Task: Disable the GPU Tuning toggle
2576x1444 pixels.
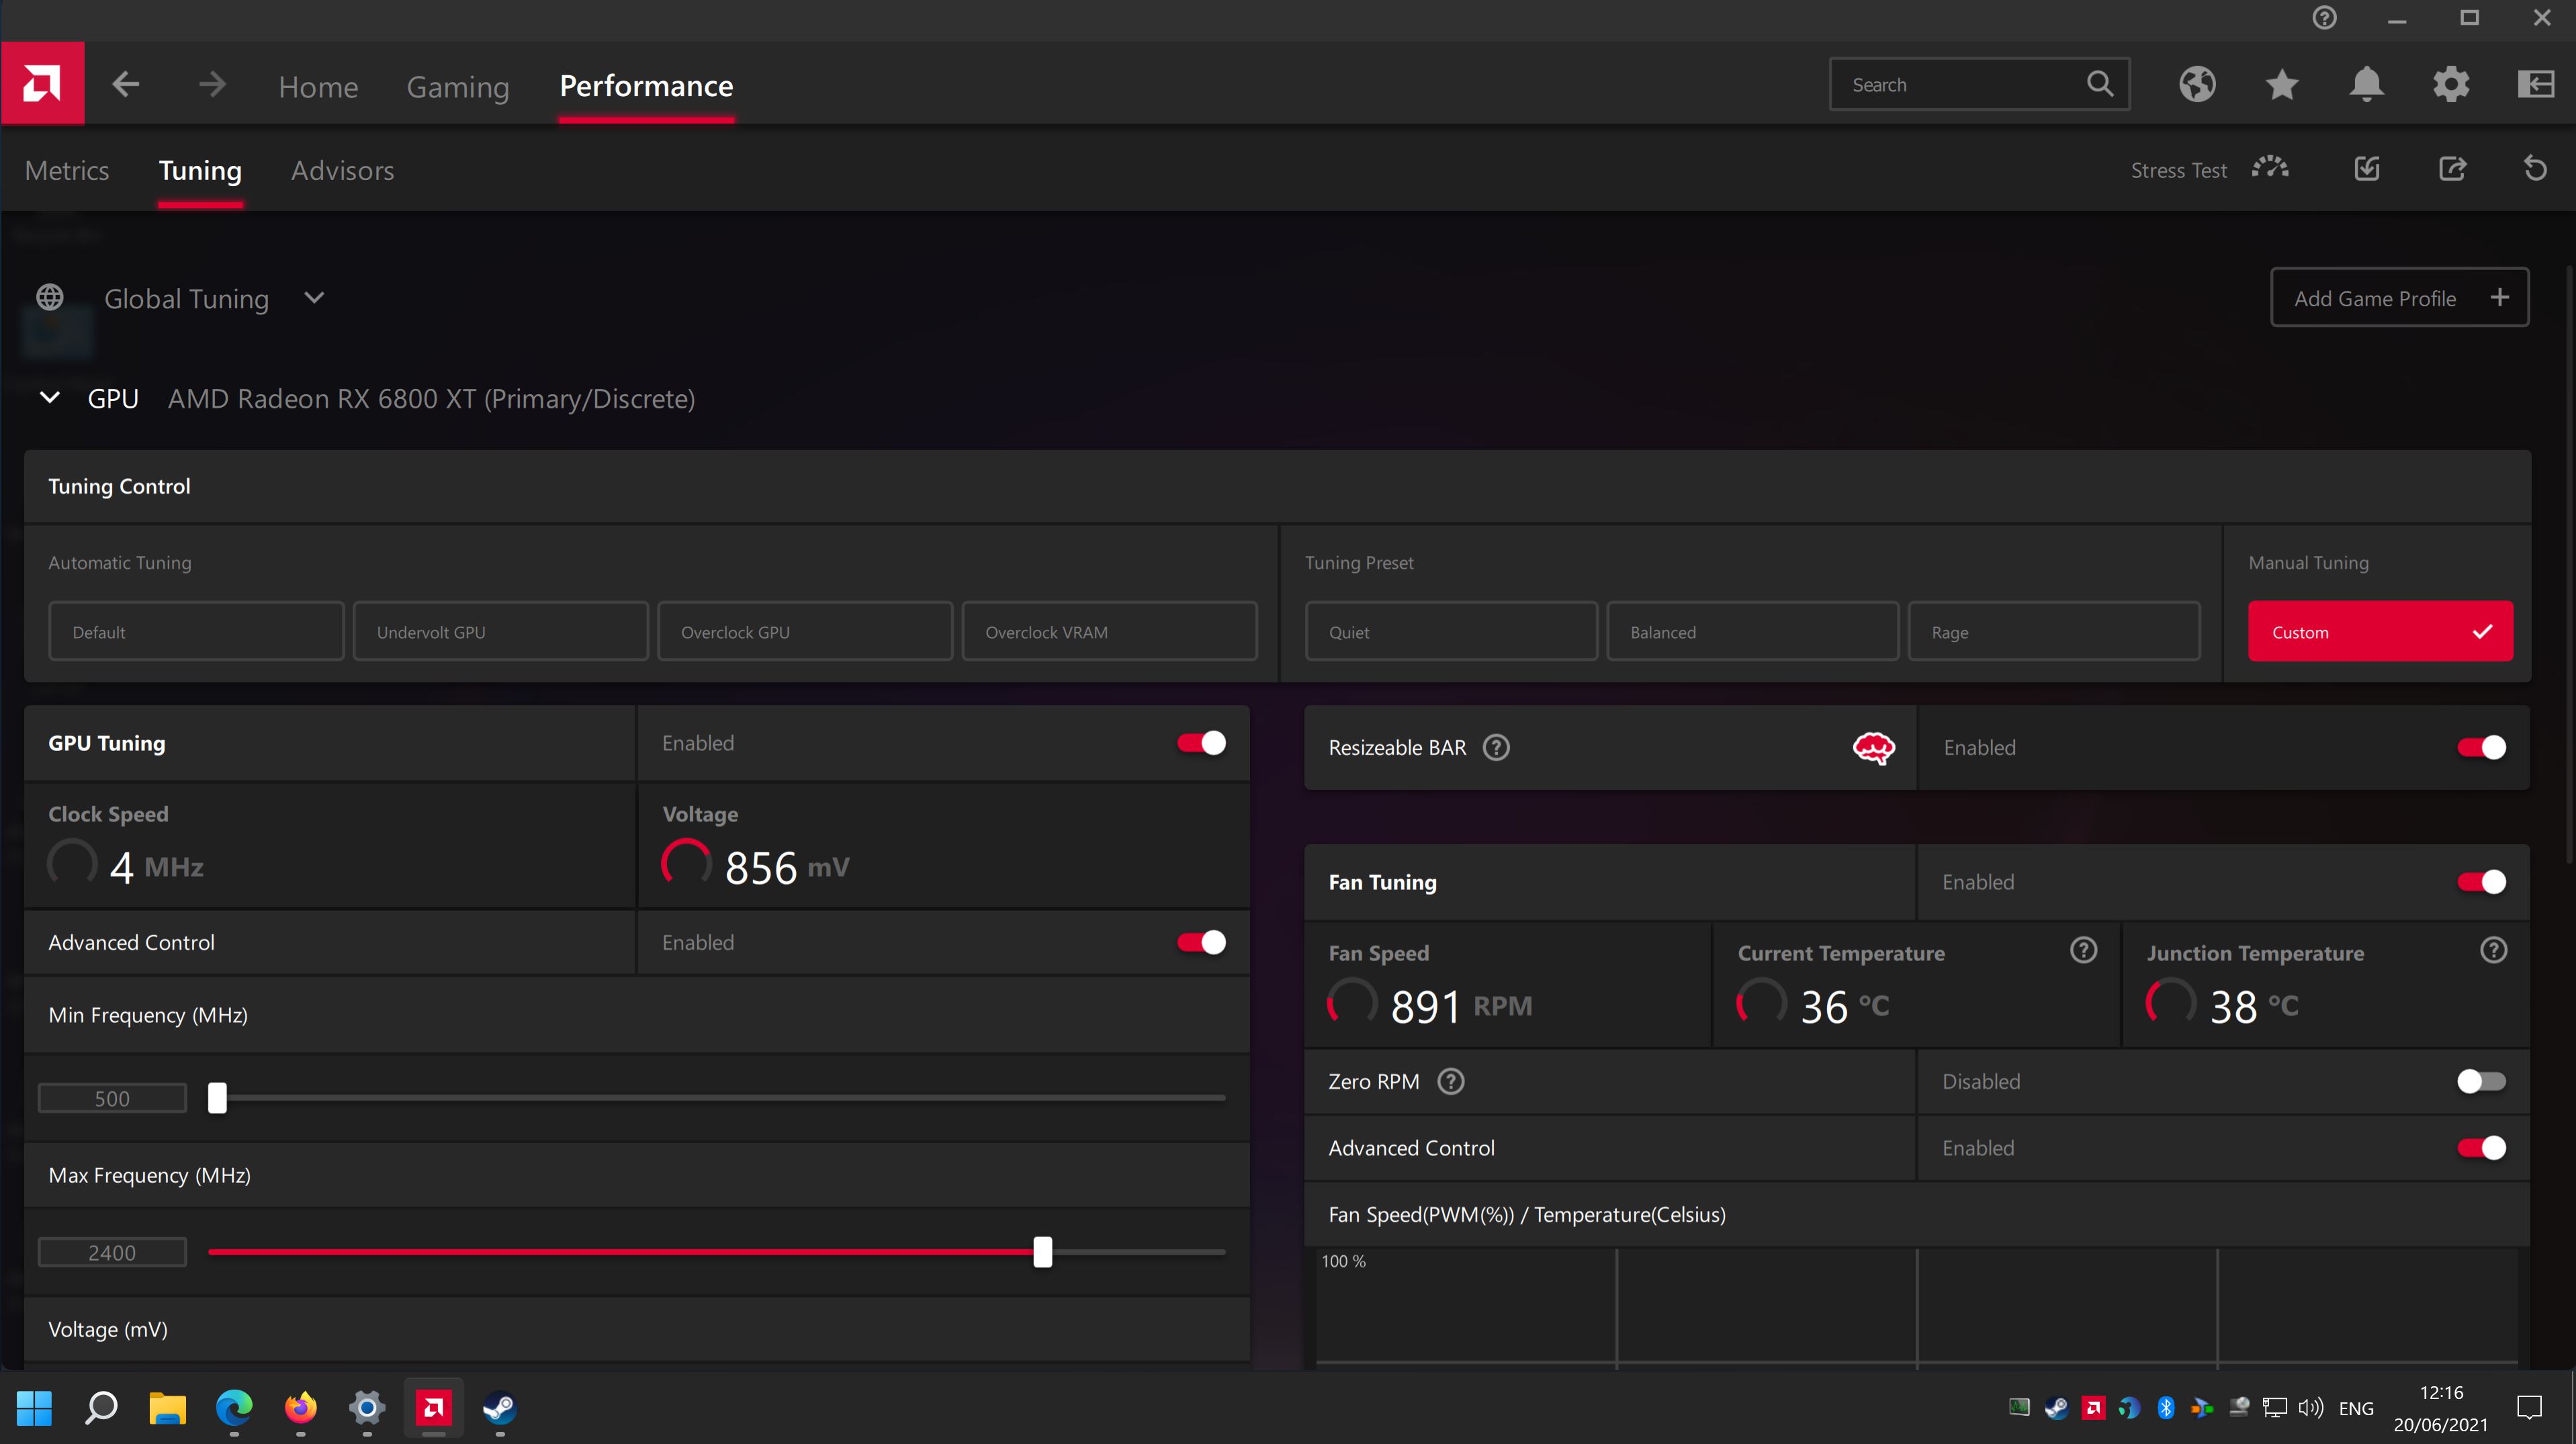Action: [1201, 743]
